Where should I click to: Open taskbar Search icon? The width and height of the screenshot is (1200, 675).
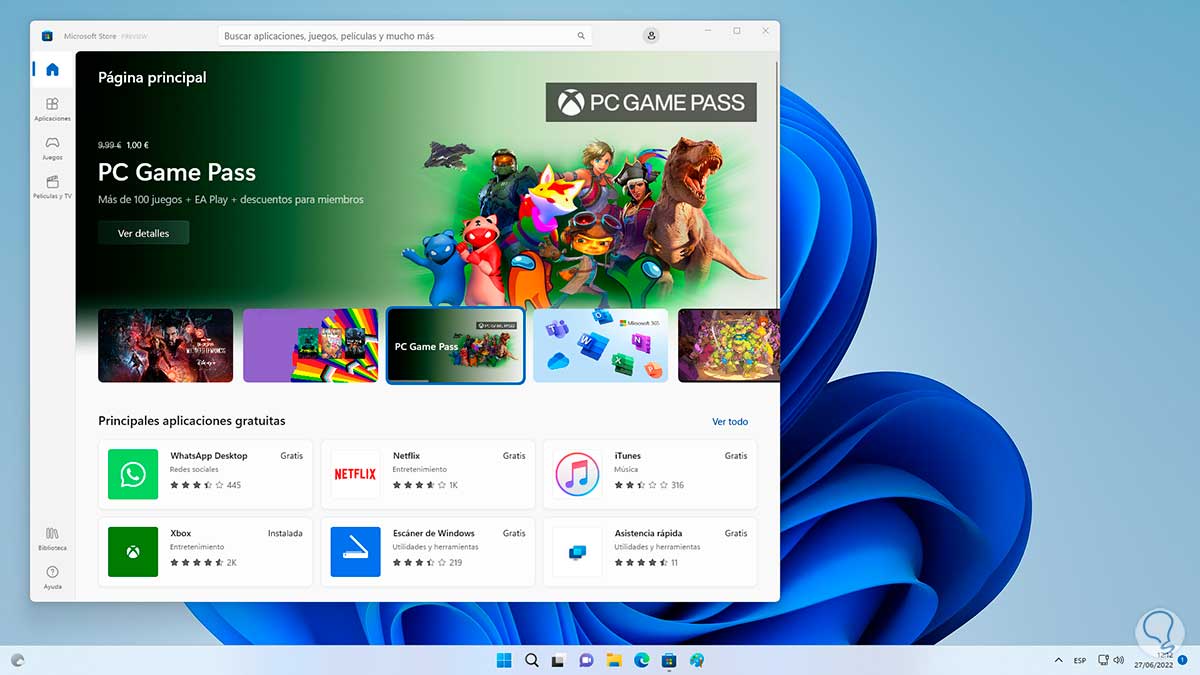[532, 660]
